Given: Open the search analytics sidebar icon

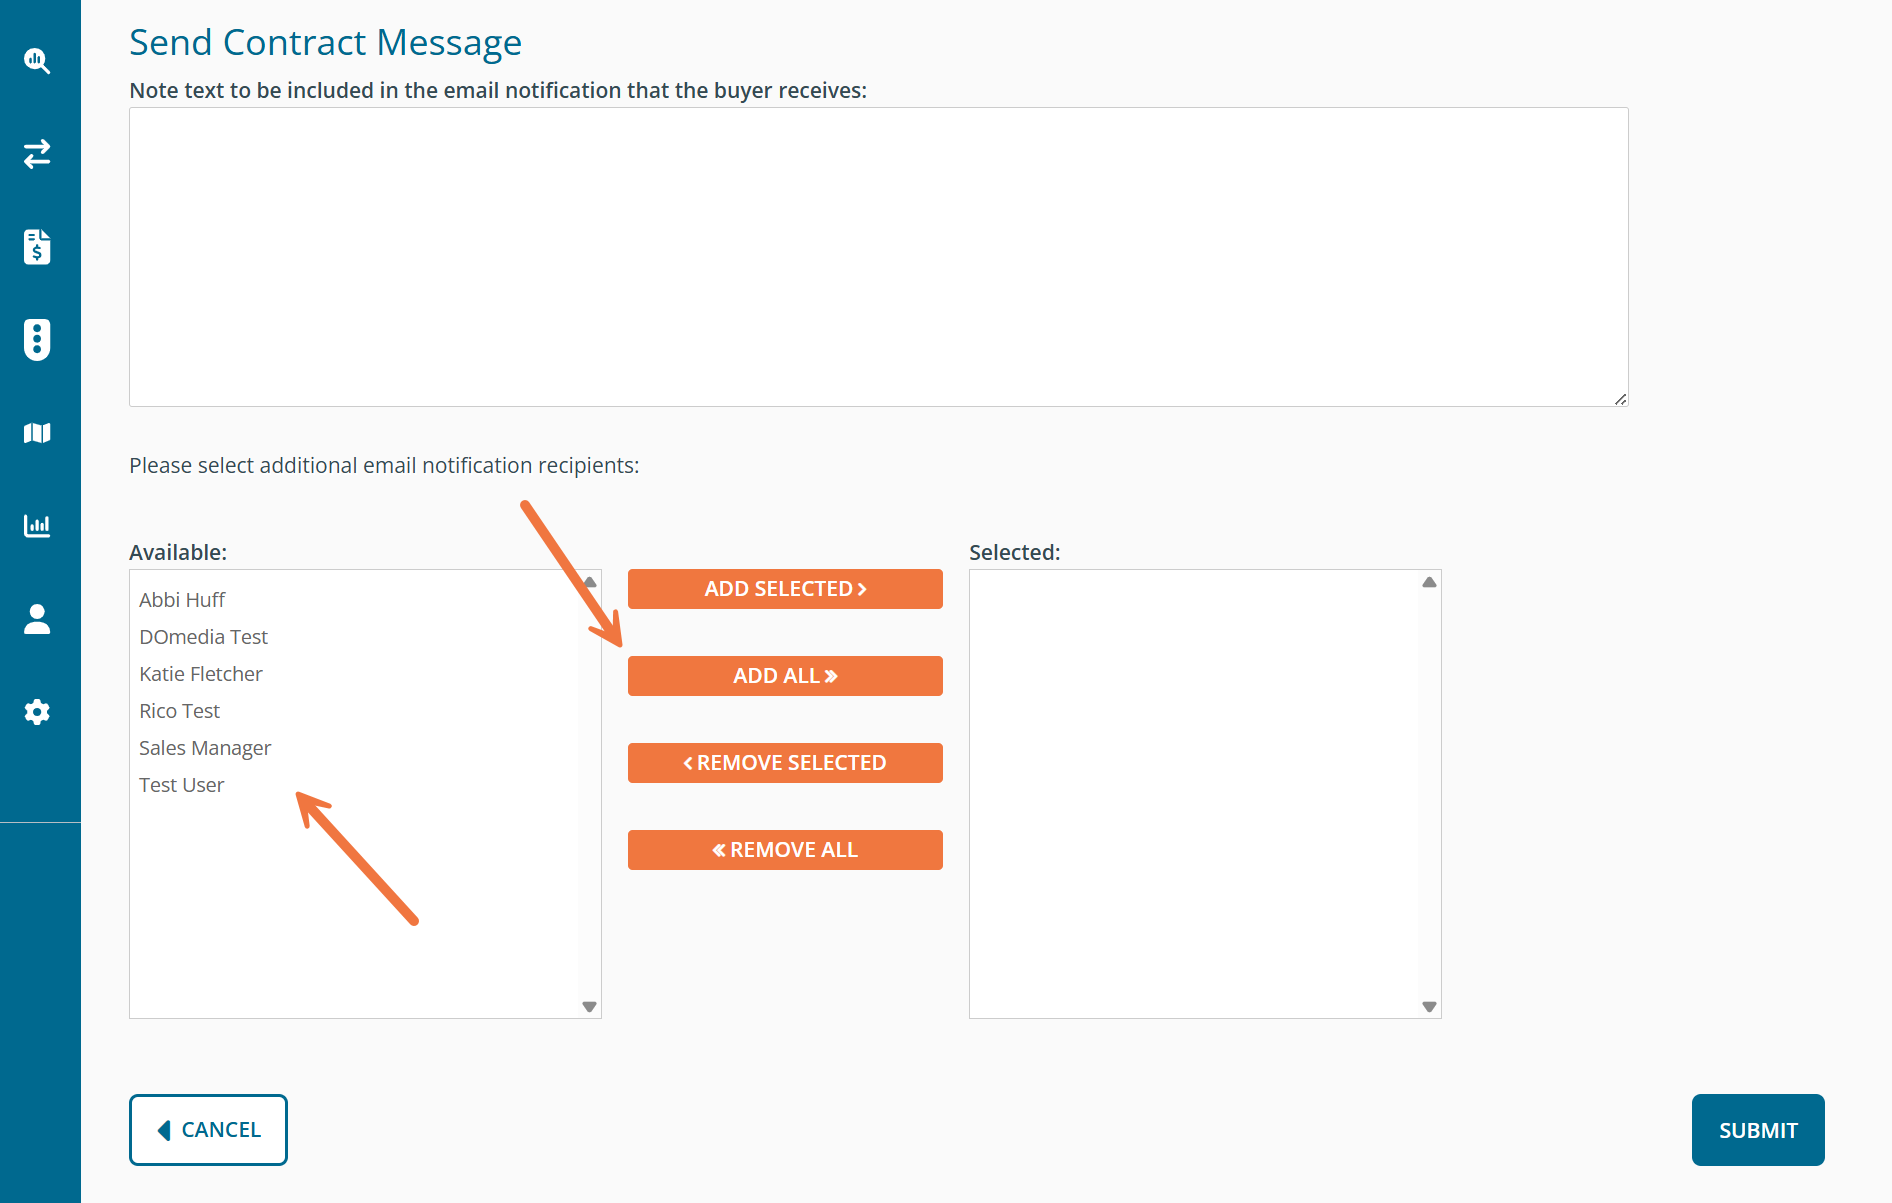Looking at the screenshot, I should pos(37,61).
